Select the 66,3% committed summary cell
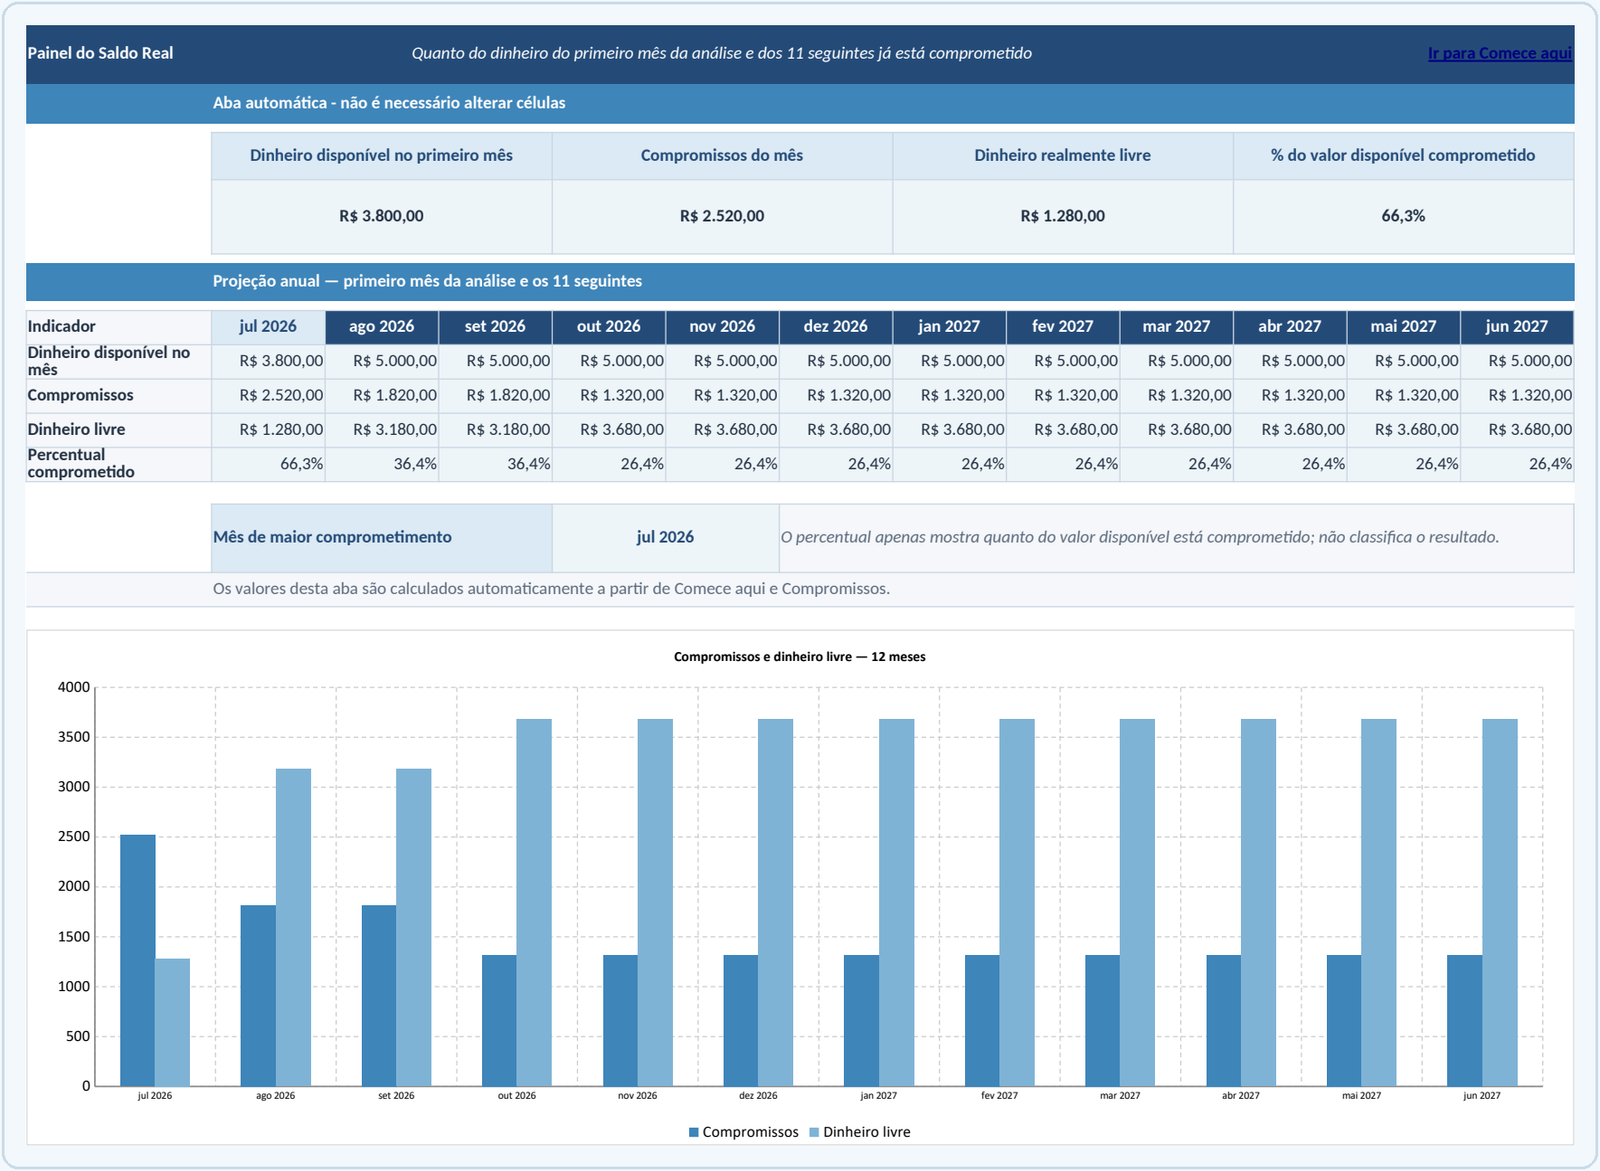 pos(1403,216)
